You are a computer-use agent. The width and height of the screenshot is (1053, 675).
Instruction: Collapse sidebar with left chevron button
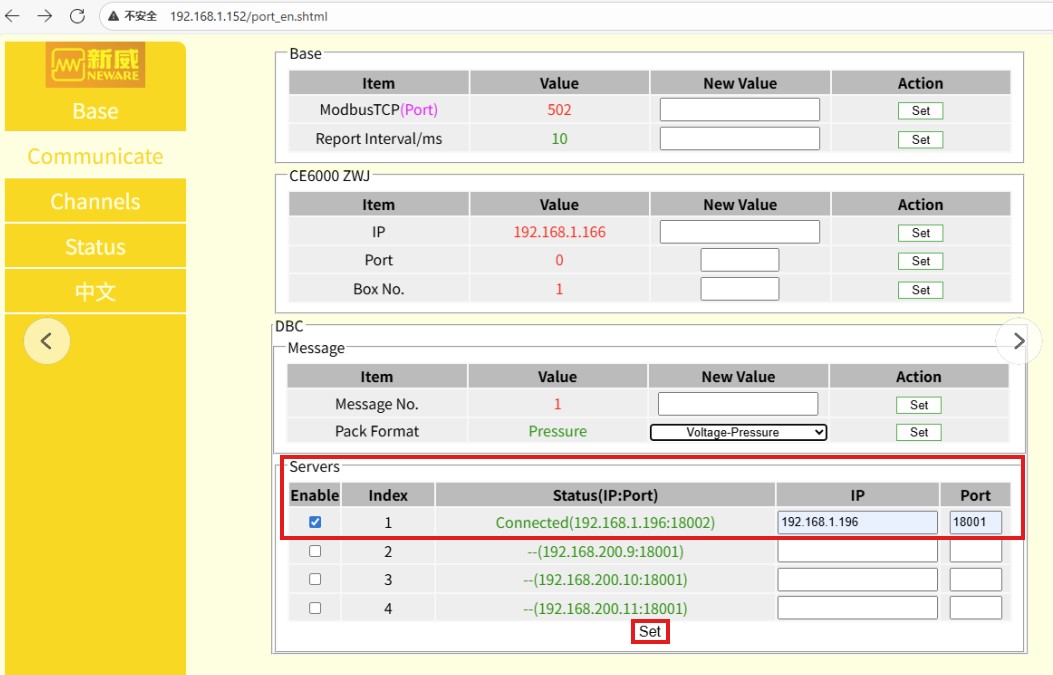pyautogui.click(x=47, y=341)
